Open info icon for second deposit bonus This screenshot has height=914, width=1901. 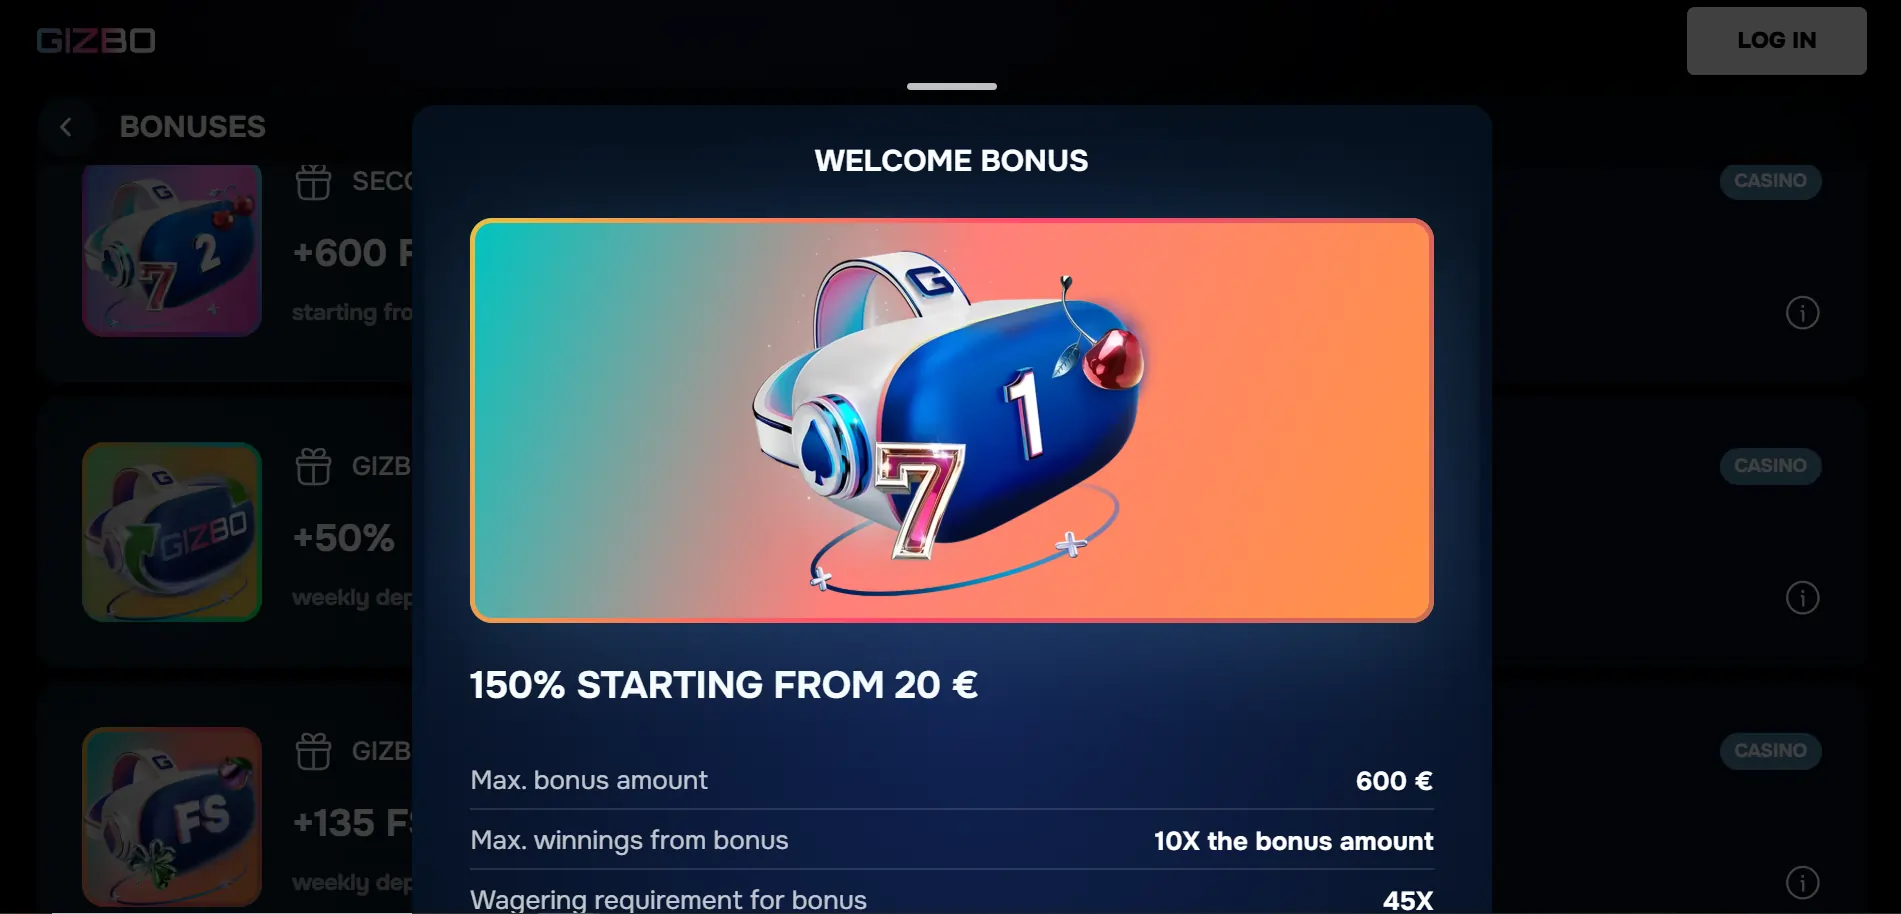coord(1802,313)
